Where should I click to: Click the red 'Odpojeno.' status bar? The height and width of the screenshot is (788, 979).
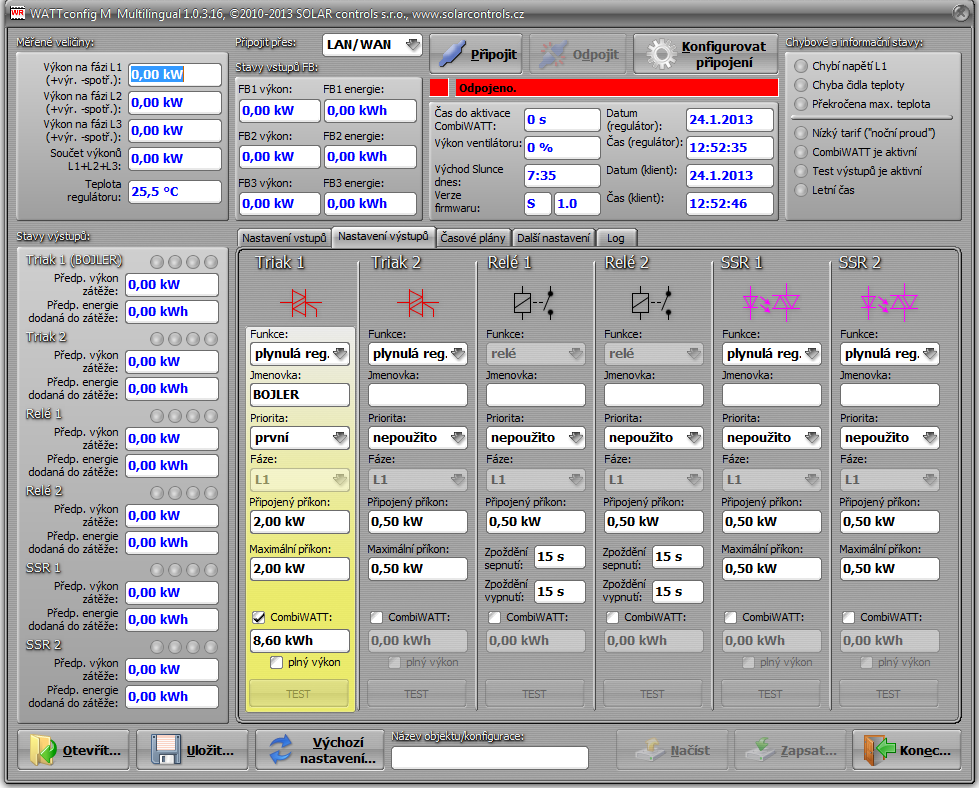click(x=617, y=88)
